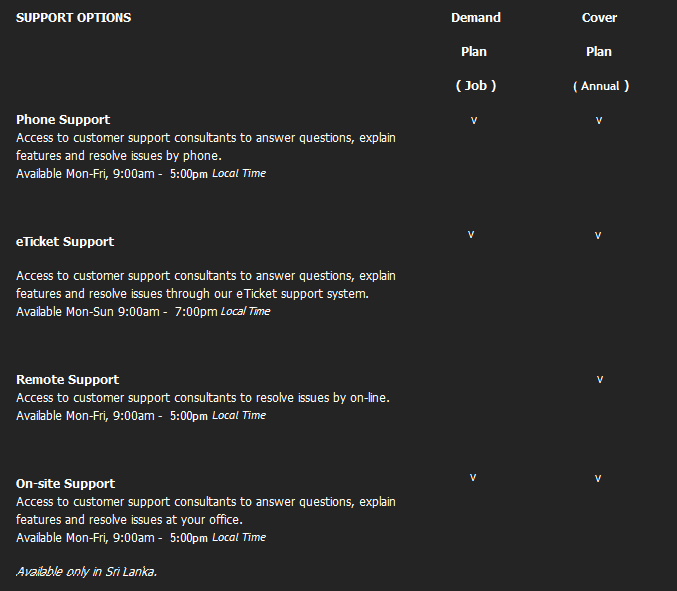
Task: Click Local Time under Phone Support
Action: coord(239,173)
